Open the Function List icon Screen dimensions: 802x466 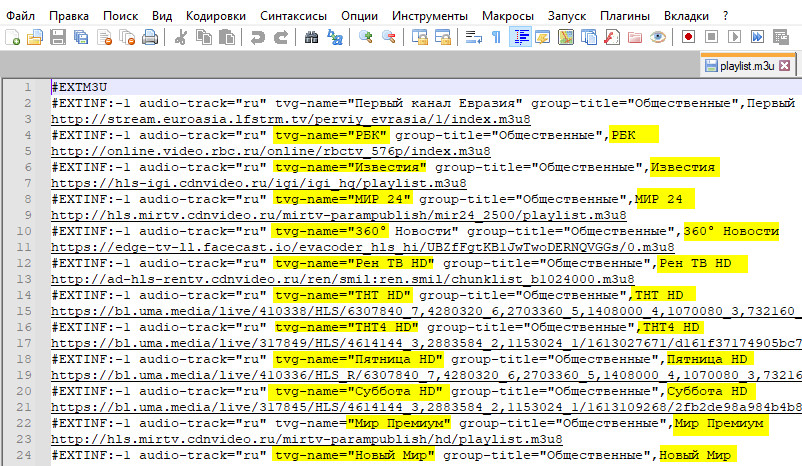(x=612, y=37)
